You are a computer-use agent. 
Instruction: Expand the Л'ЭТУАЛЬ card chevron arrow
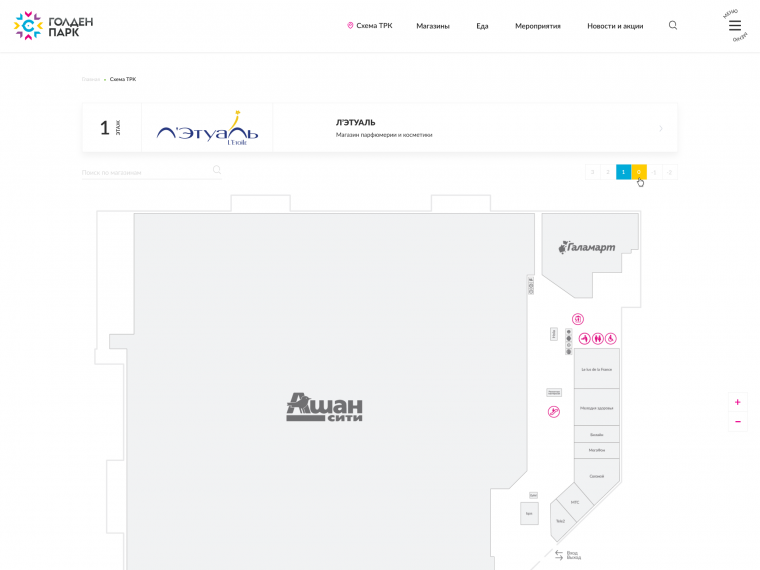(661, 128)
